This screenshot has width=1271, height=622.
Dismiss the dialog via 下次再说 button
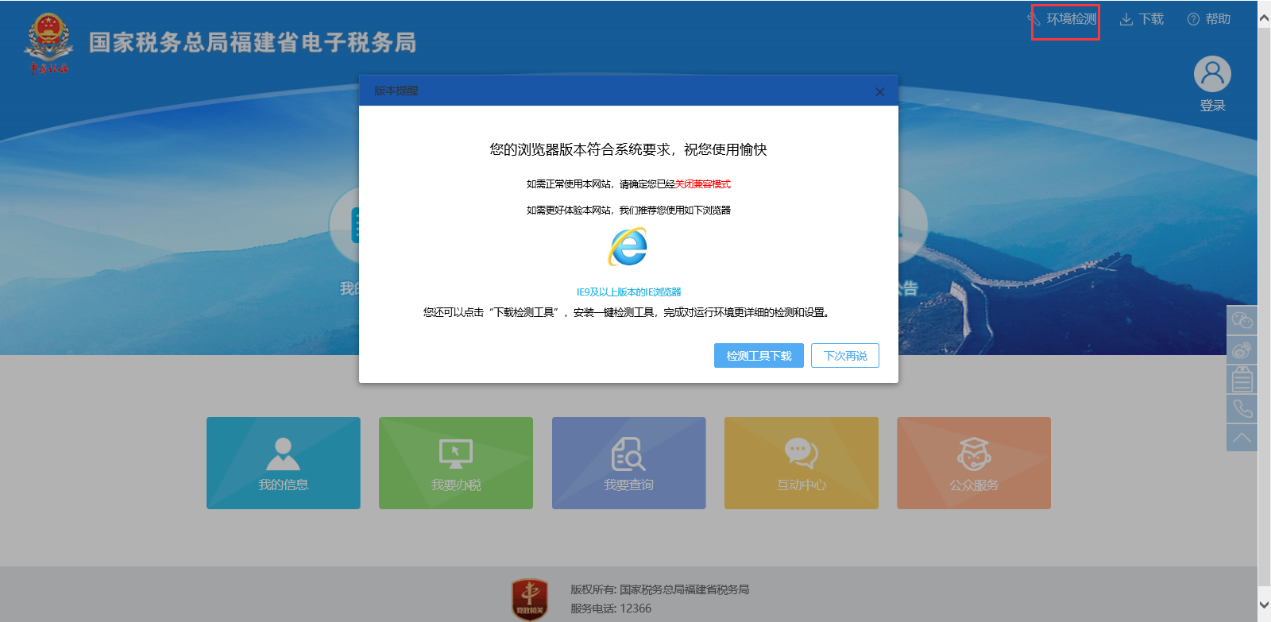843,355
